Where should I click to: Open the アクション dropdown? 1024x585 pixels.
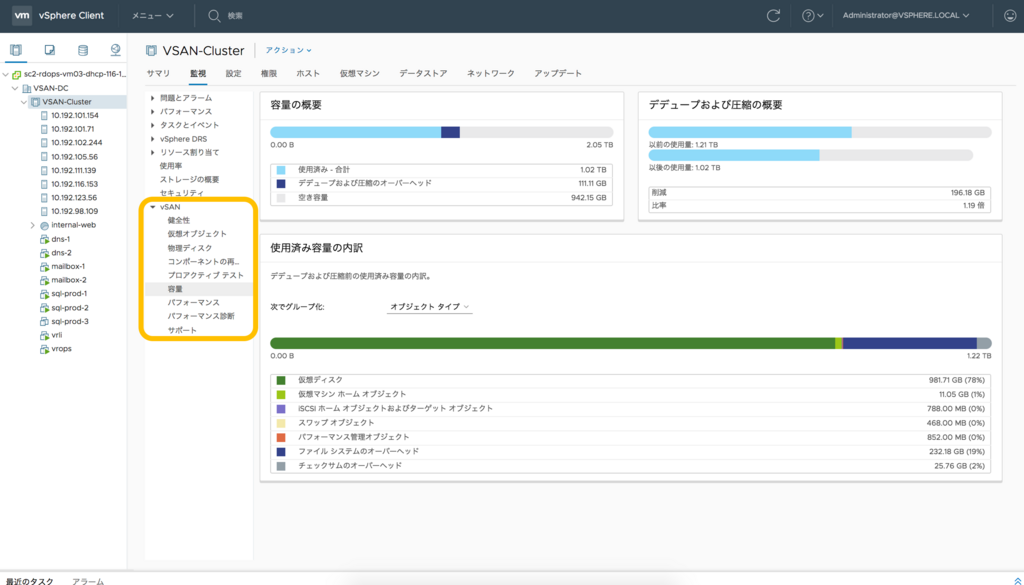click(x=289, y=50)
